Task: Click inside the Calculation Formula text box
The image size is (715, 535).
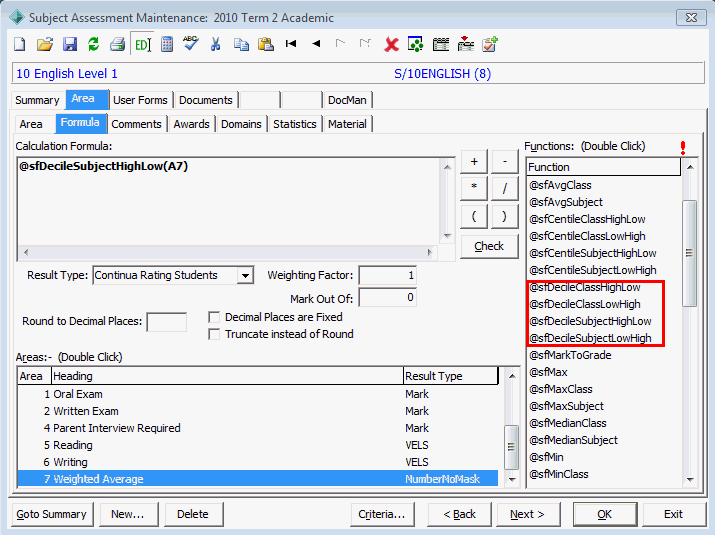Action: [x=229, y=202]
